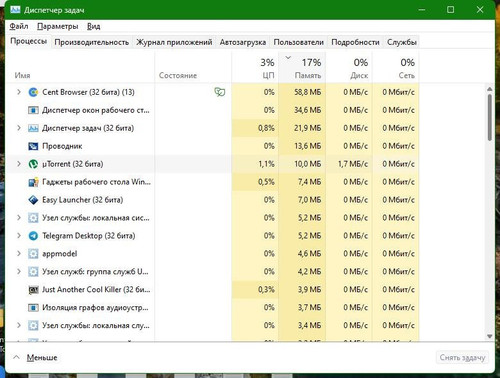Screen dimensions: 500x378
Task: Switch to the Подробности tab
Action: tap(355, 42)
